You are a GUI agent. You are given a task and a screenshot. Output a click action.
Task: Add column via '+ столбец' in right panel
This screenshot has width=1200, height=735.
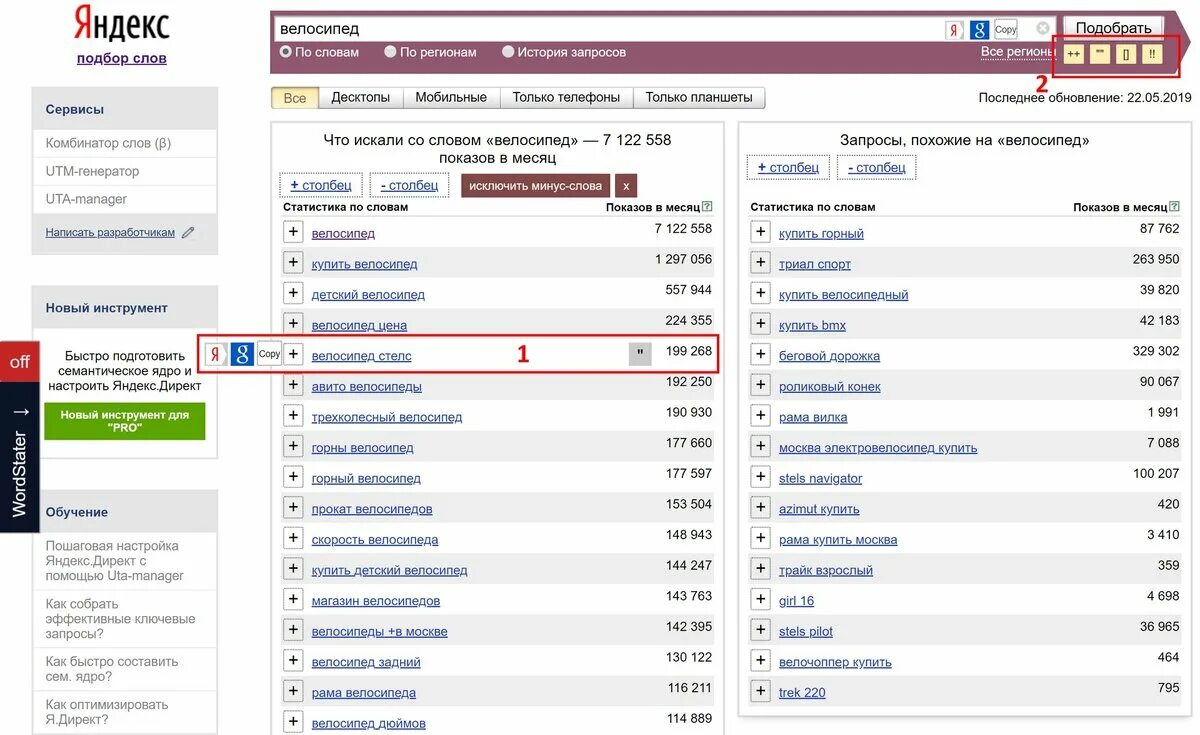click(788, 167)
